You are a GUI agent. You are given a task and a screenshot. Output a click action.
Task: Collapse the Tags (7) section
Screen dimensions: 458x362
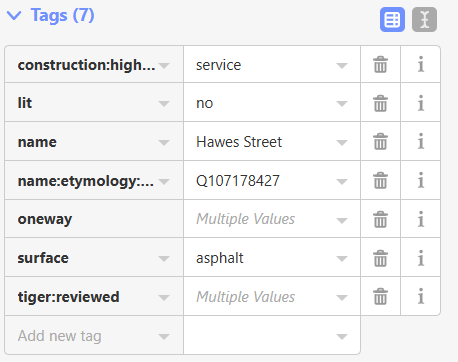tap(50, 15)
